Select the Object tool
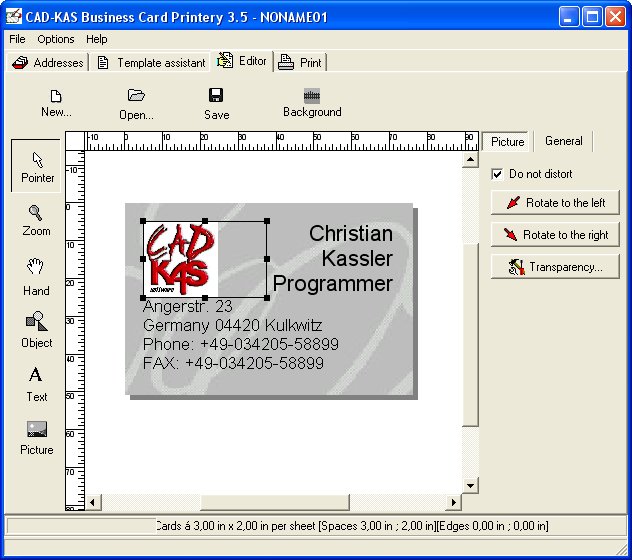Screen dimensions: 632x560 coord(36,329)
